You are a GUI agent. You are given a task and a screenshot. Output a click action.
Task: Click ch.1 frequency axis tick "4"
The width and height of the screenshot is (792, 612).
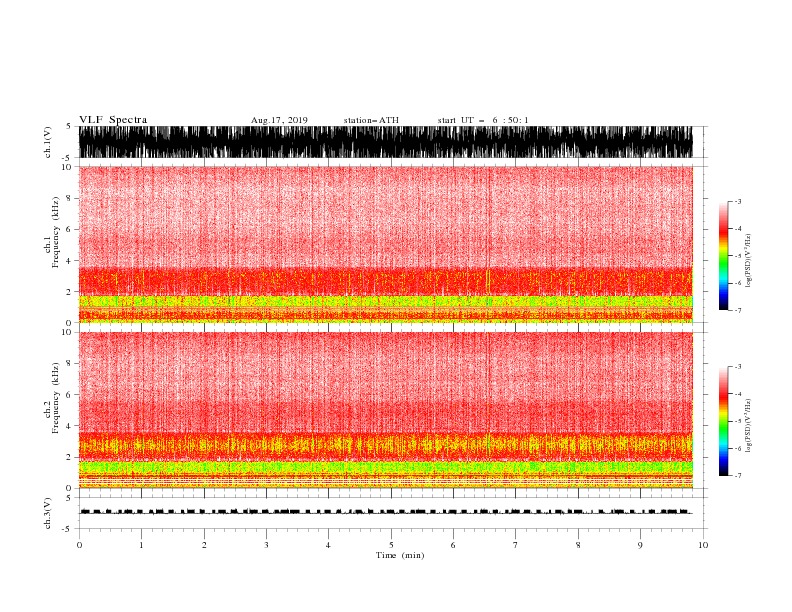pos(69,261)
